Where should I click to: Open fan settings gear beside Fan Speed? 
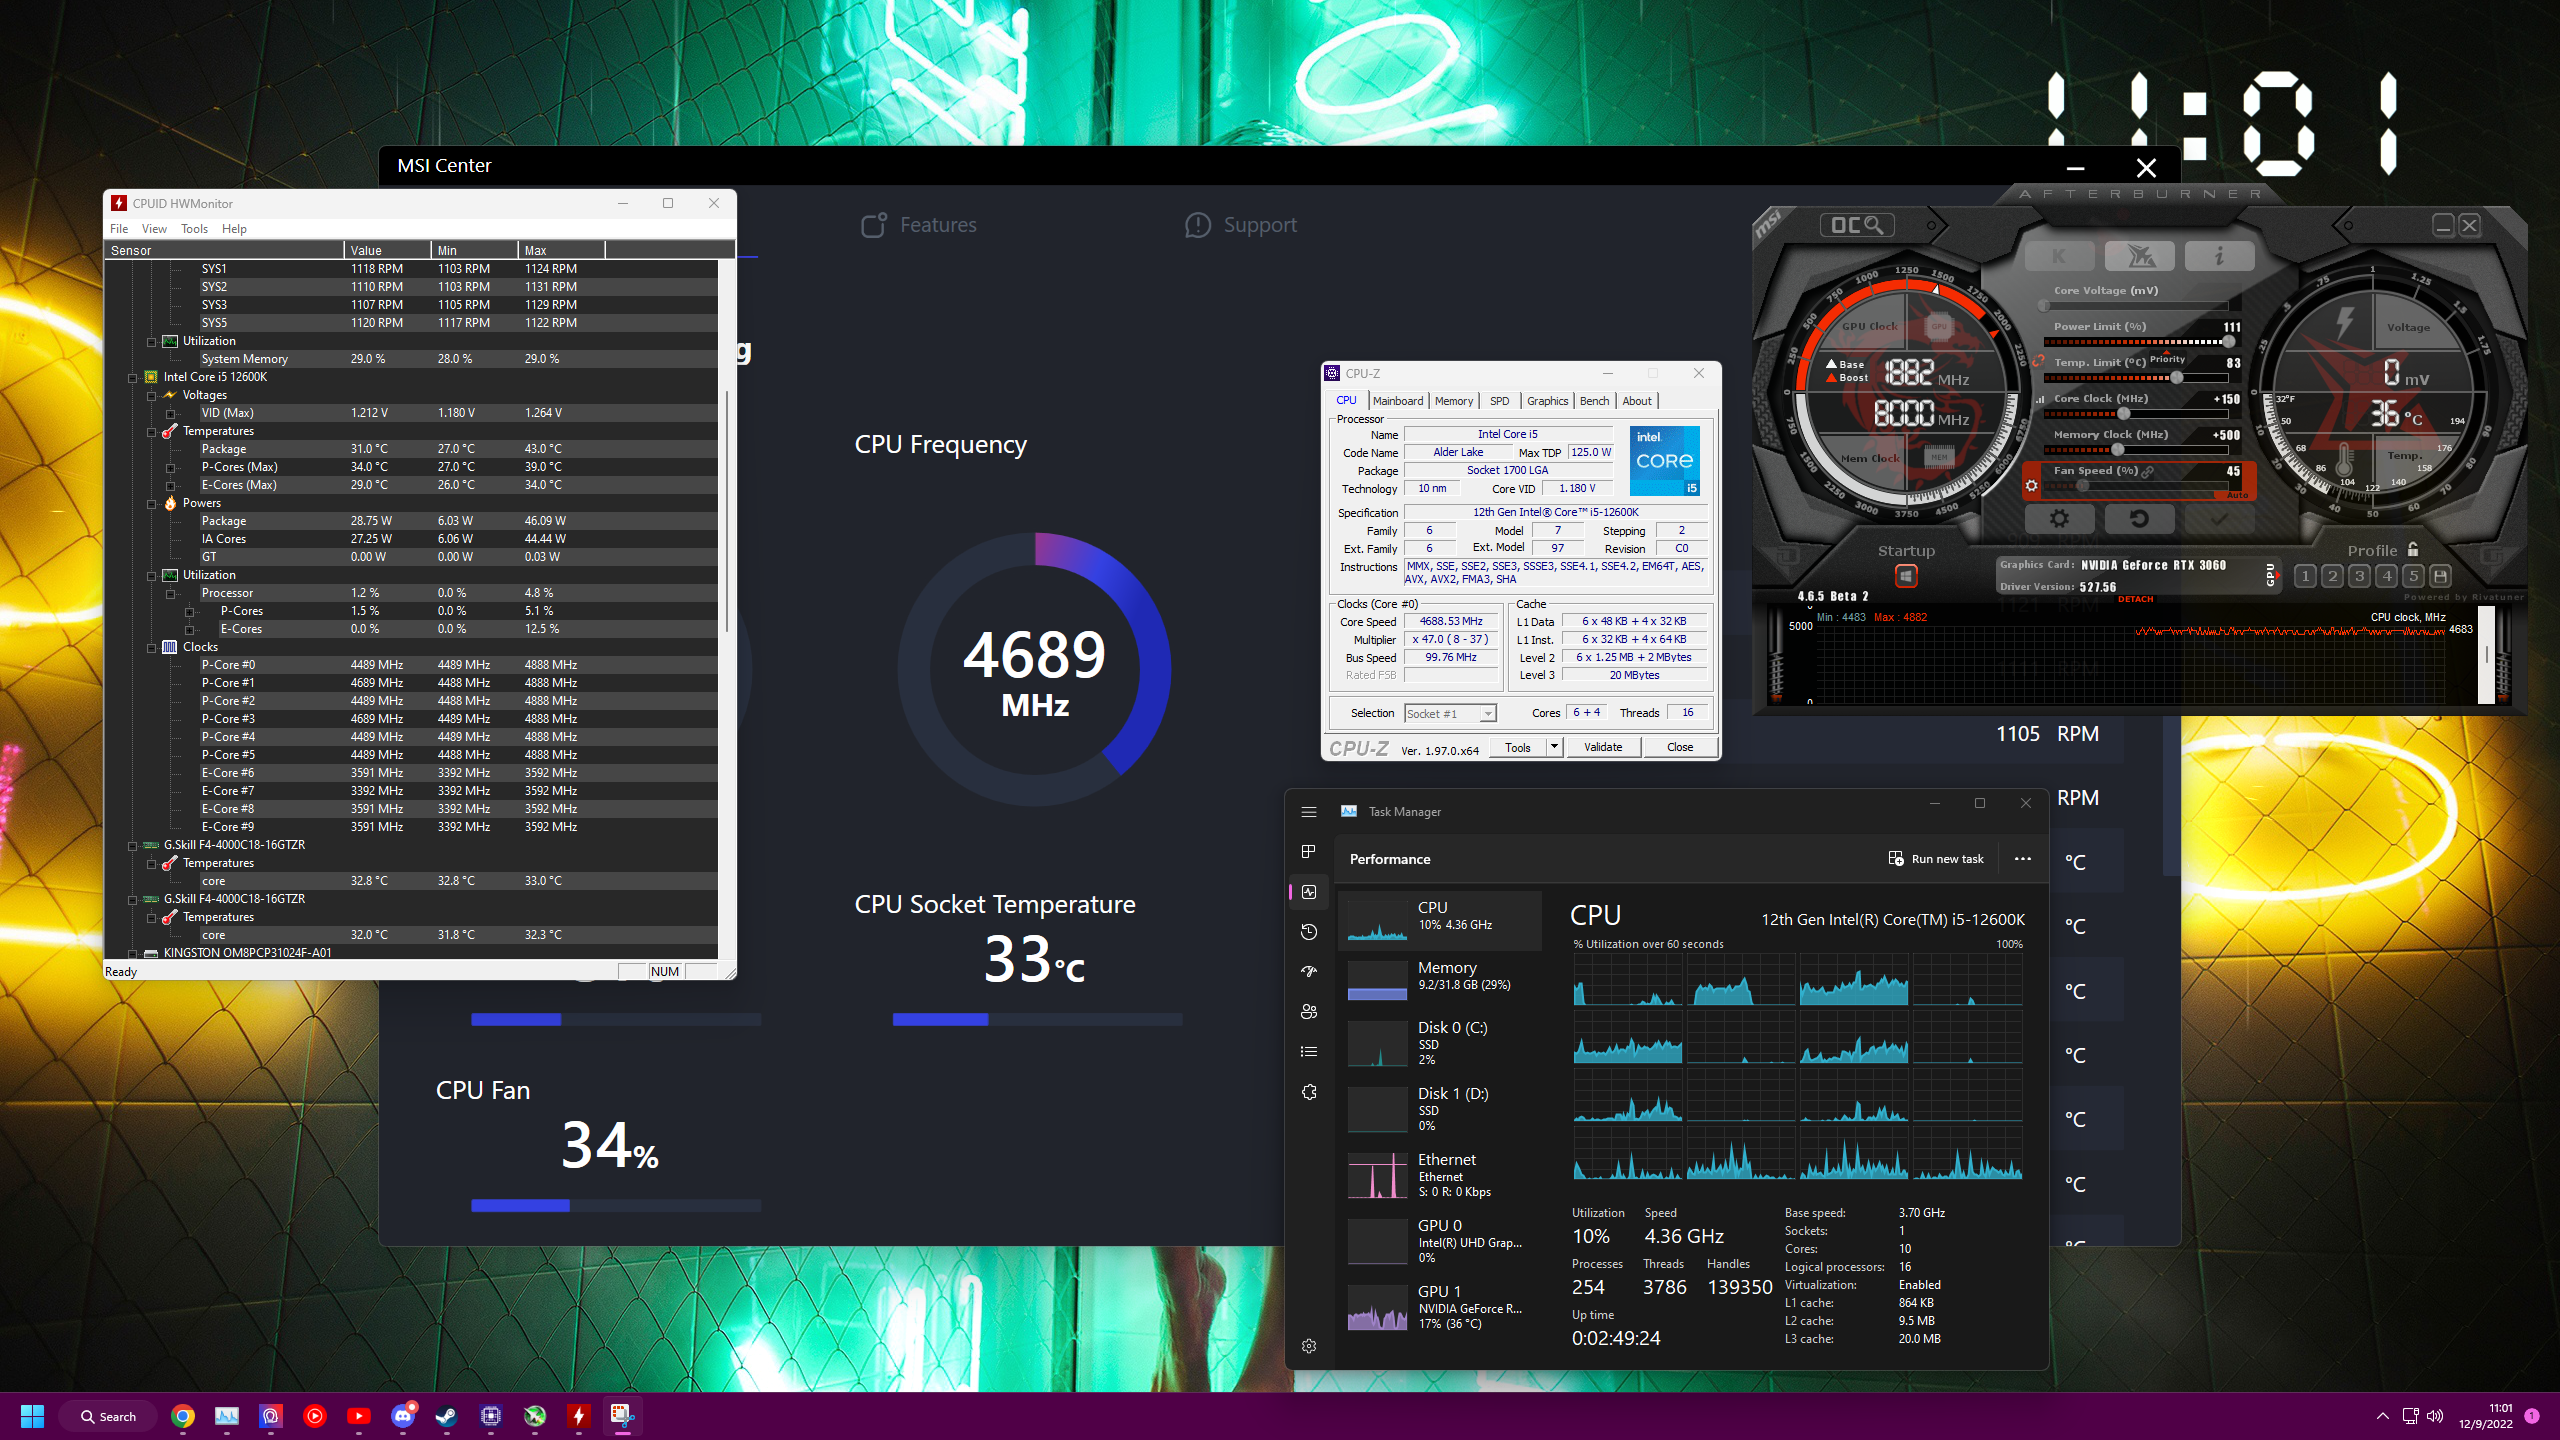pyautogui.click(x=2031, y=486)
